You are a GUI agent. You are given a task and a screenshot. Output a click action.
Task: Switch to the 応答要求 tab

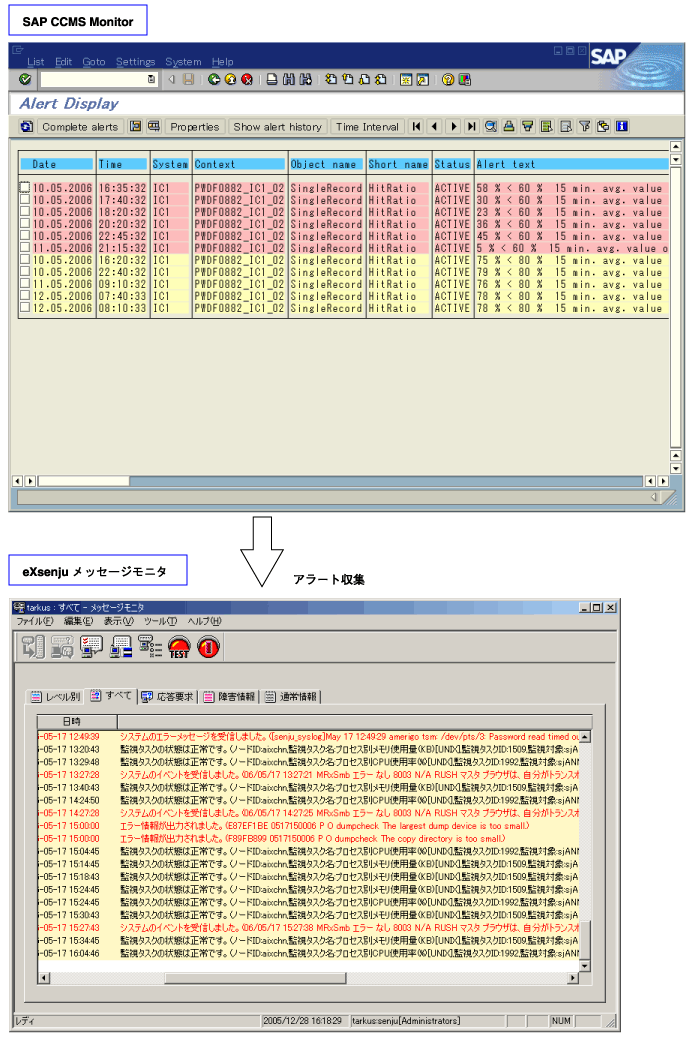[168, 696]
